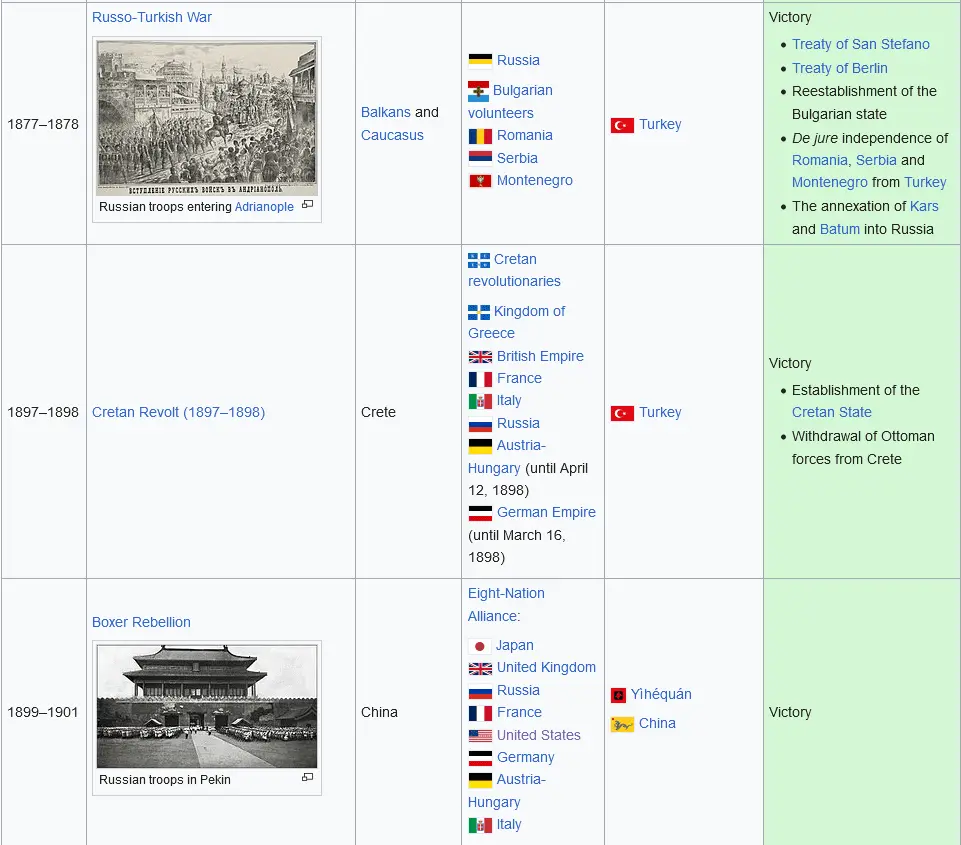Click the text "(until March 16, 1898)"

pos(517,546)
